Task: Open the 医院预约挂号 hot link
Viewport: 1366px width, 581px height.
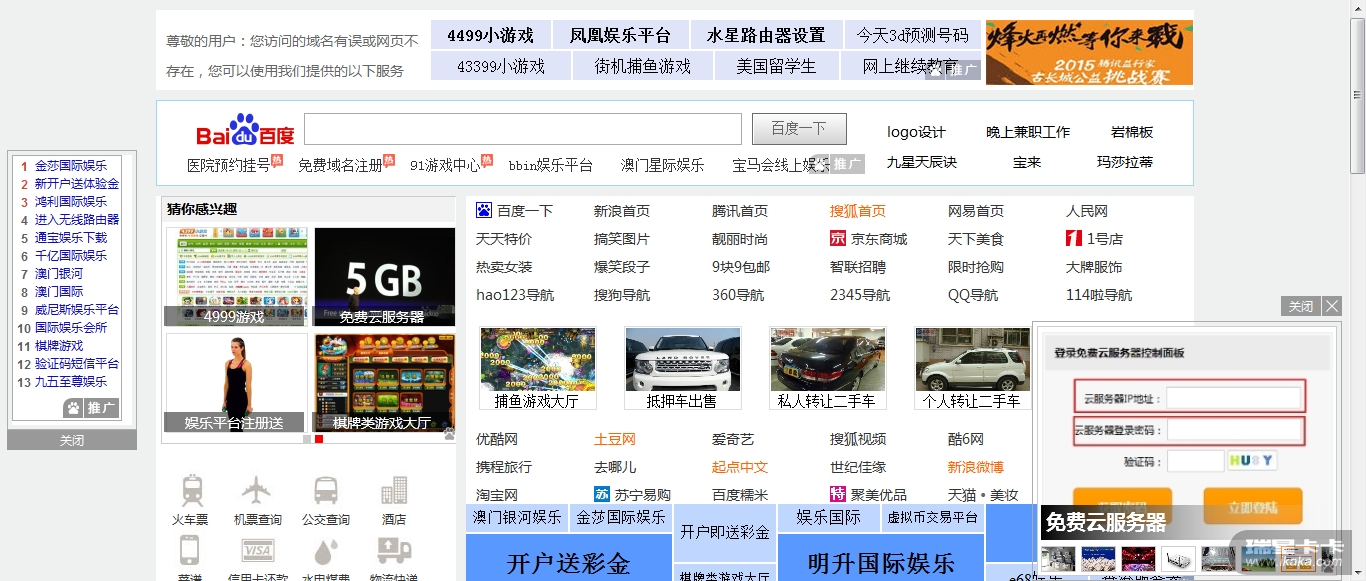Action: pyautogui.click(x=228, y=165)
